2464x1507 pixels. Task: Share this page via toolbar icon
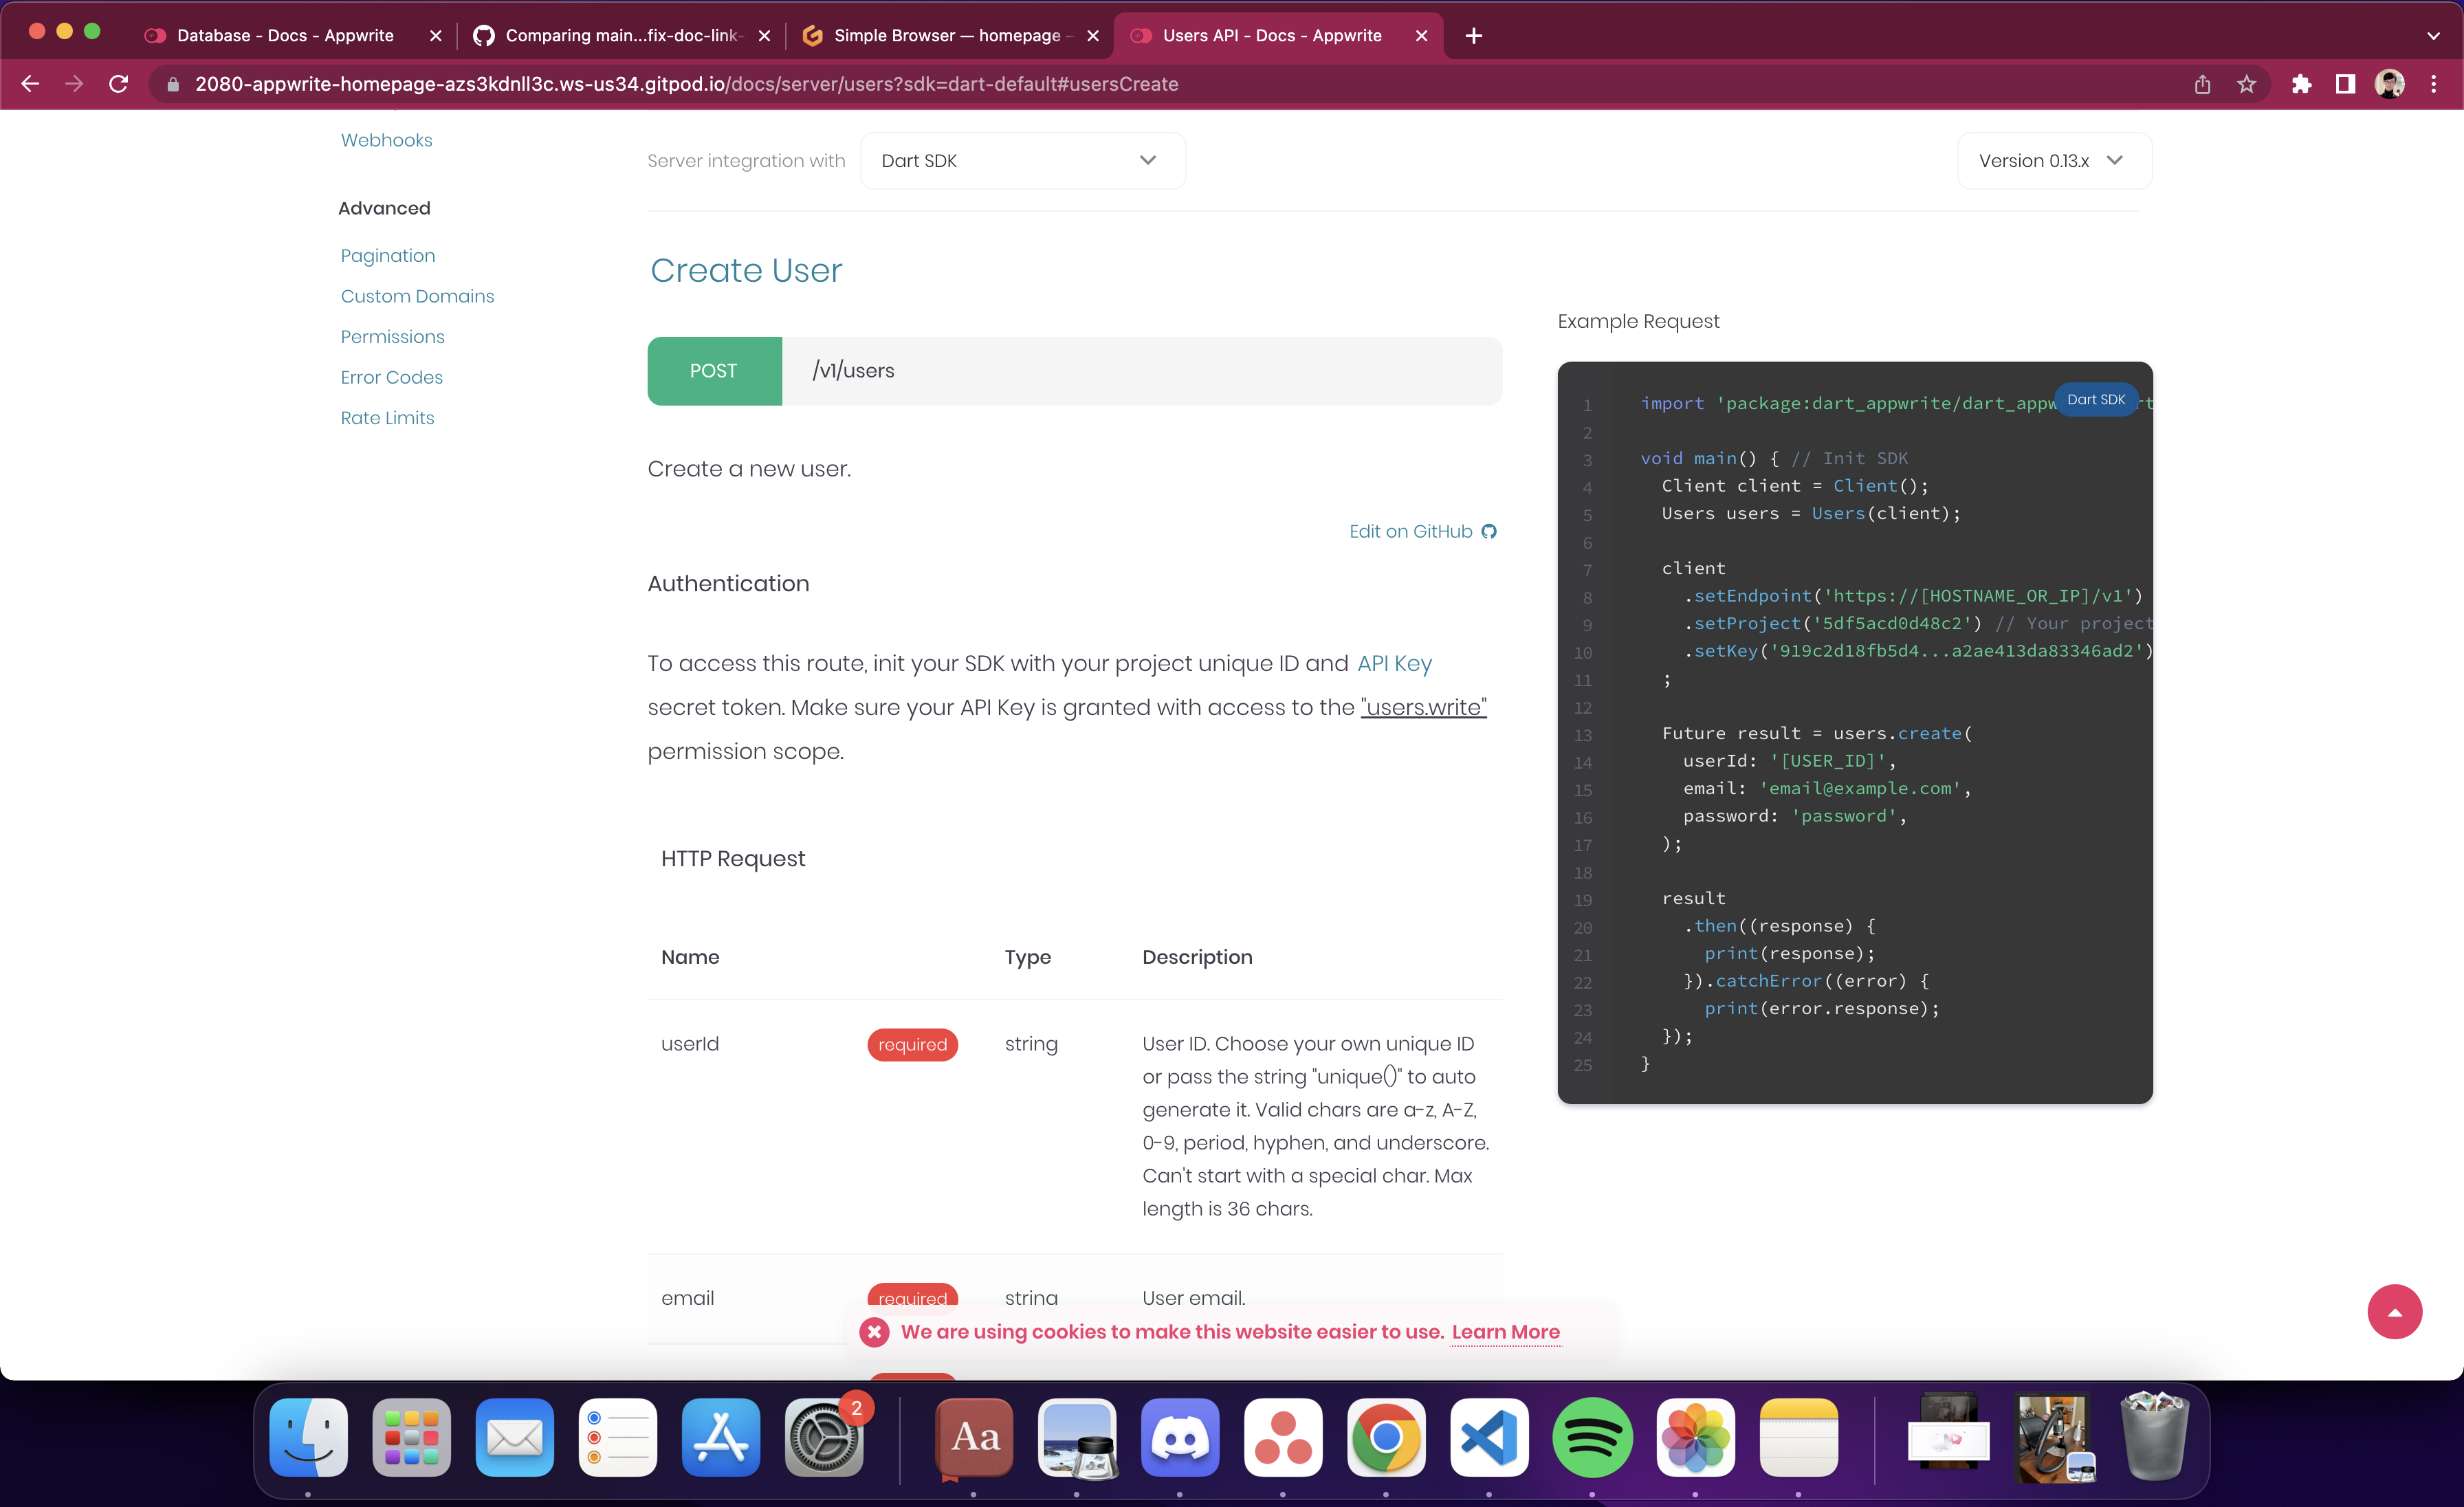(x=2202, y=84)
